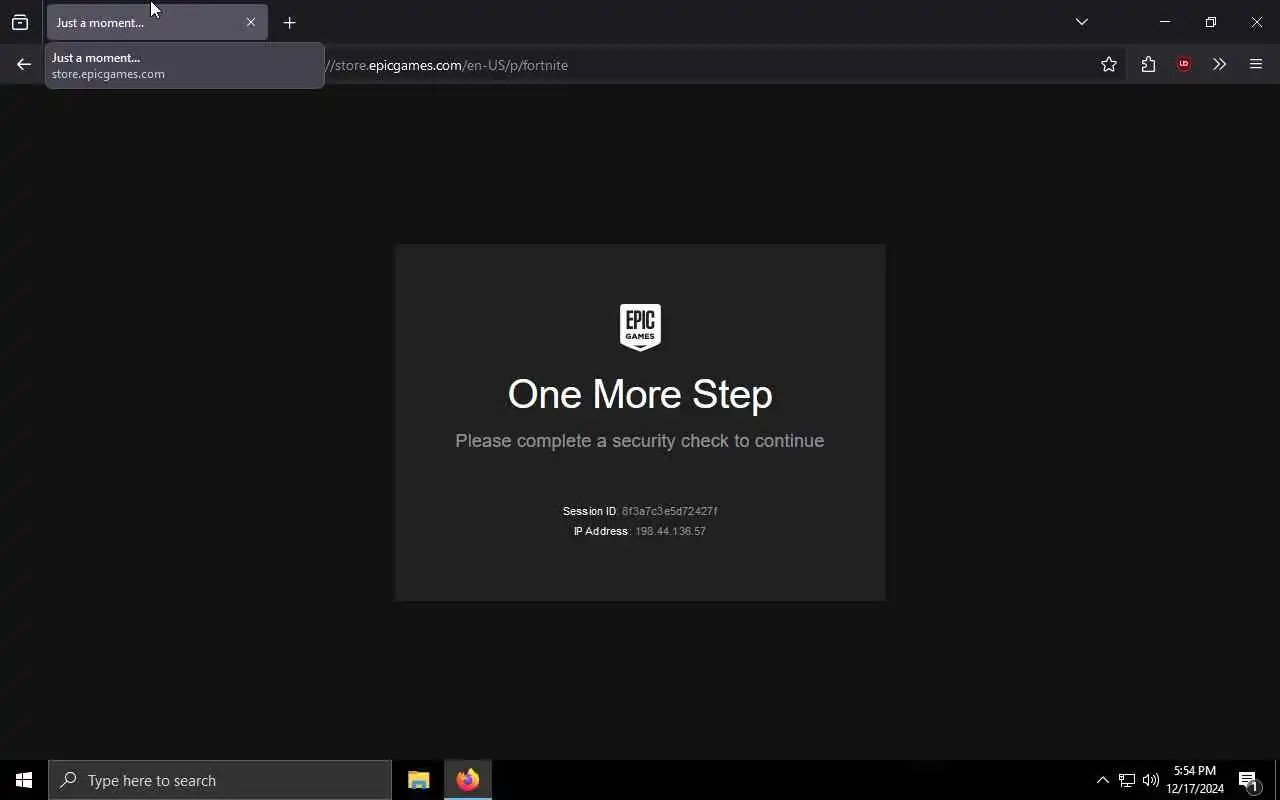The image size is (1280, 800).
Task: Open the notification center icon
Action: [x=1248, y=780]
